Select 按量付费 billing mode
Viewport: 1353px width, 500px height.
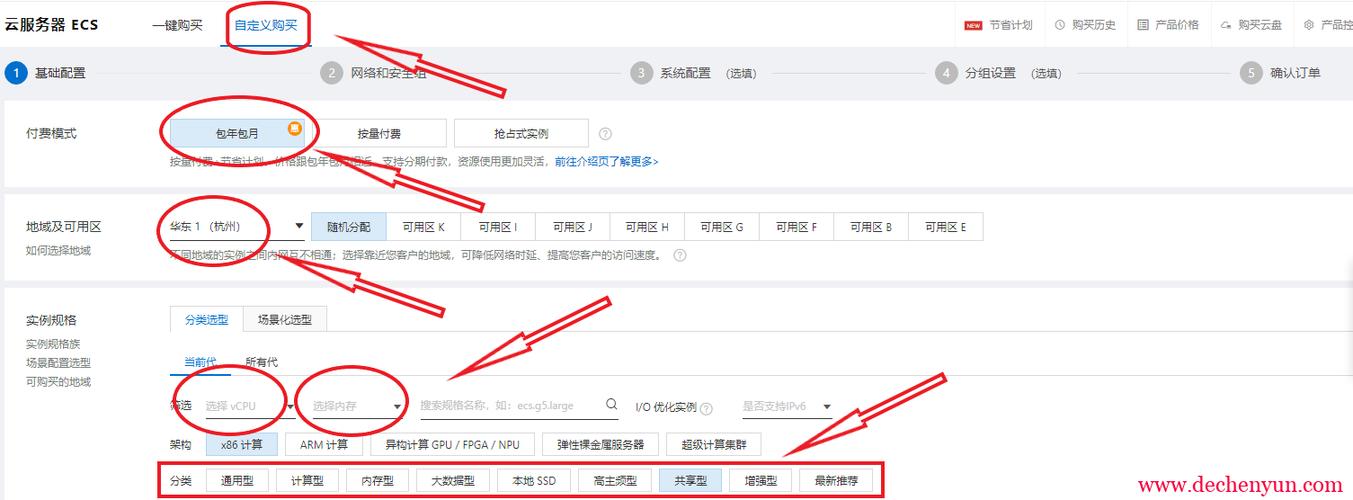coord(379,133)
